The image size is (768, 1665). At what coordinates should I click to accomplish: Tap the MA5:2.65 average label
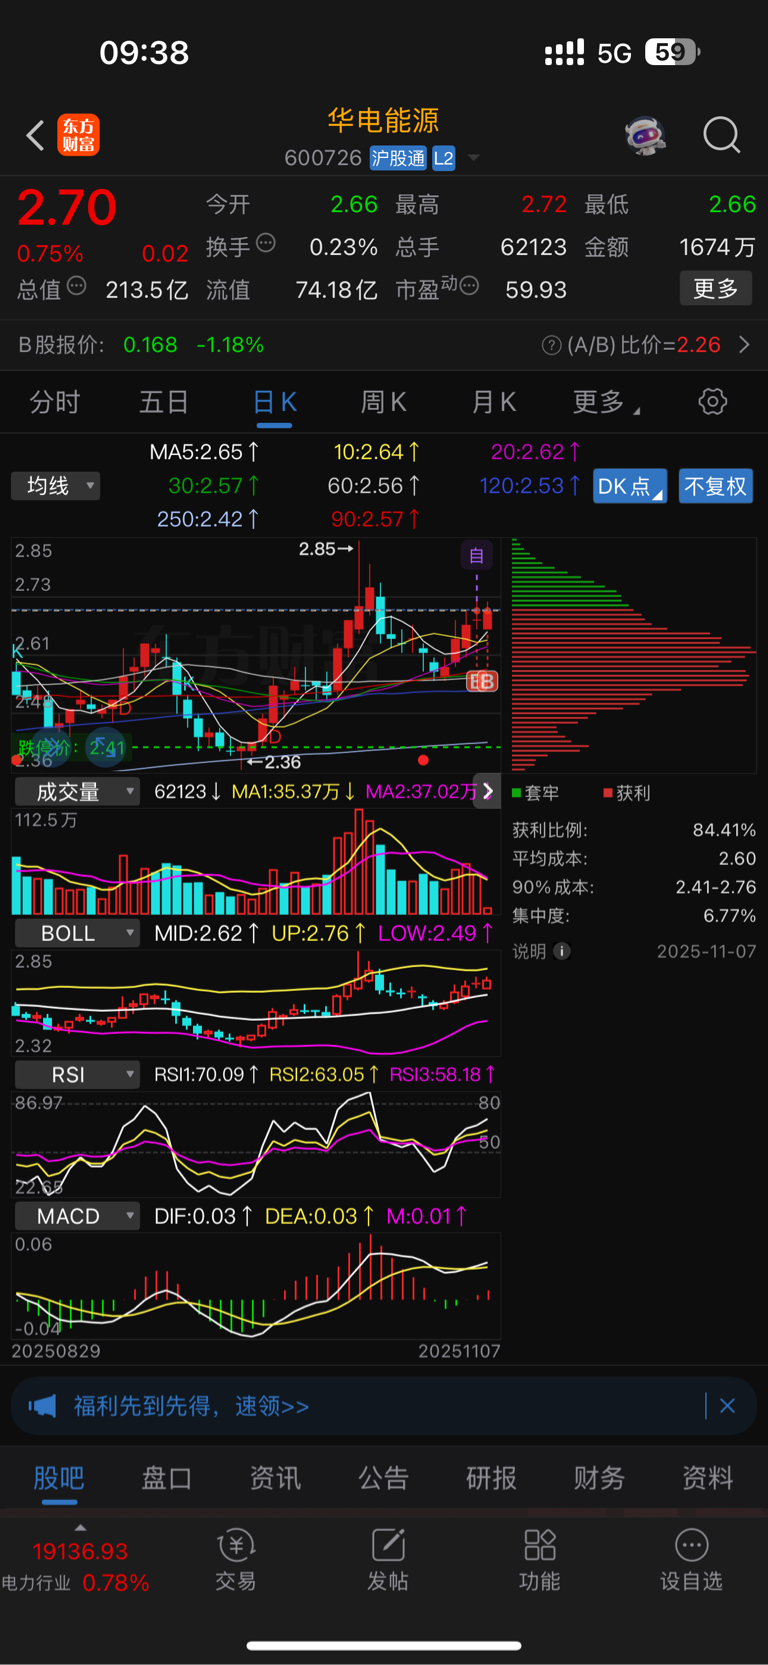click(204, 452)
